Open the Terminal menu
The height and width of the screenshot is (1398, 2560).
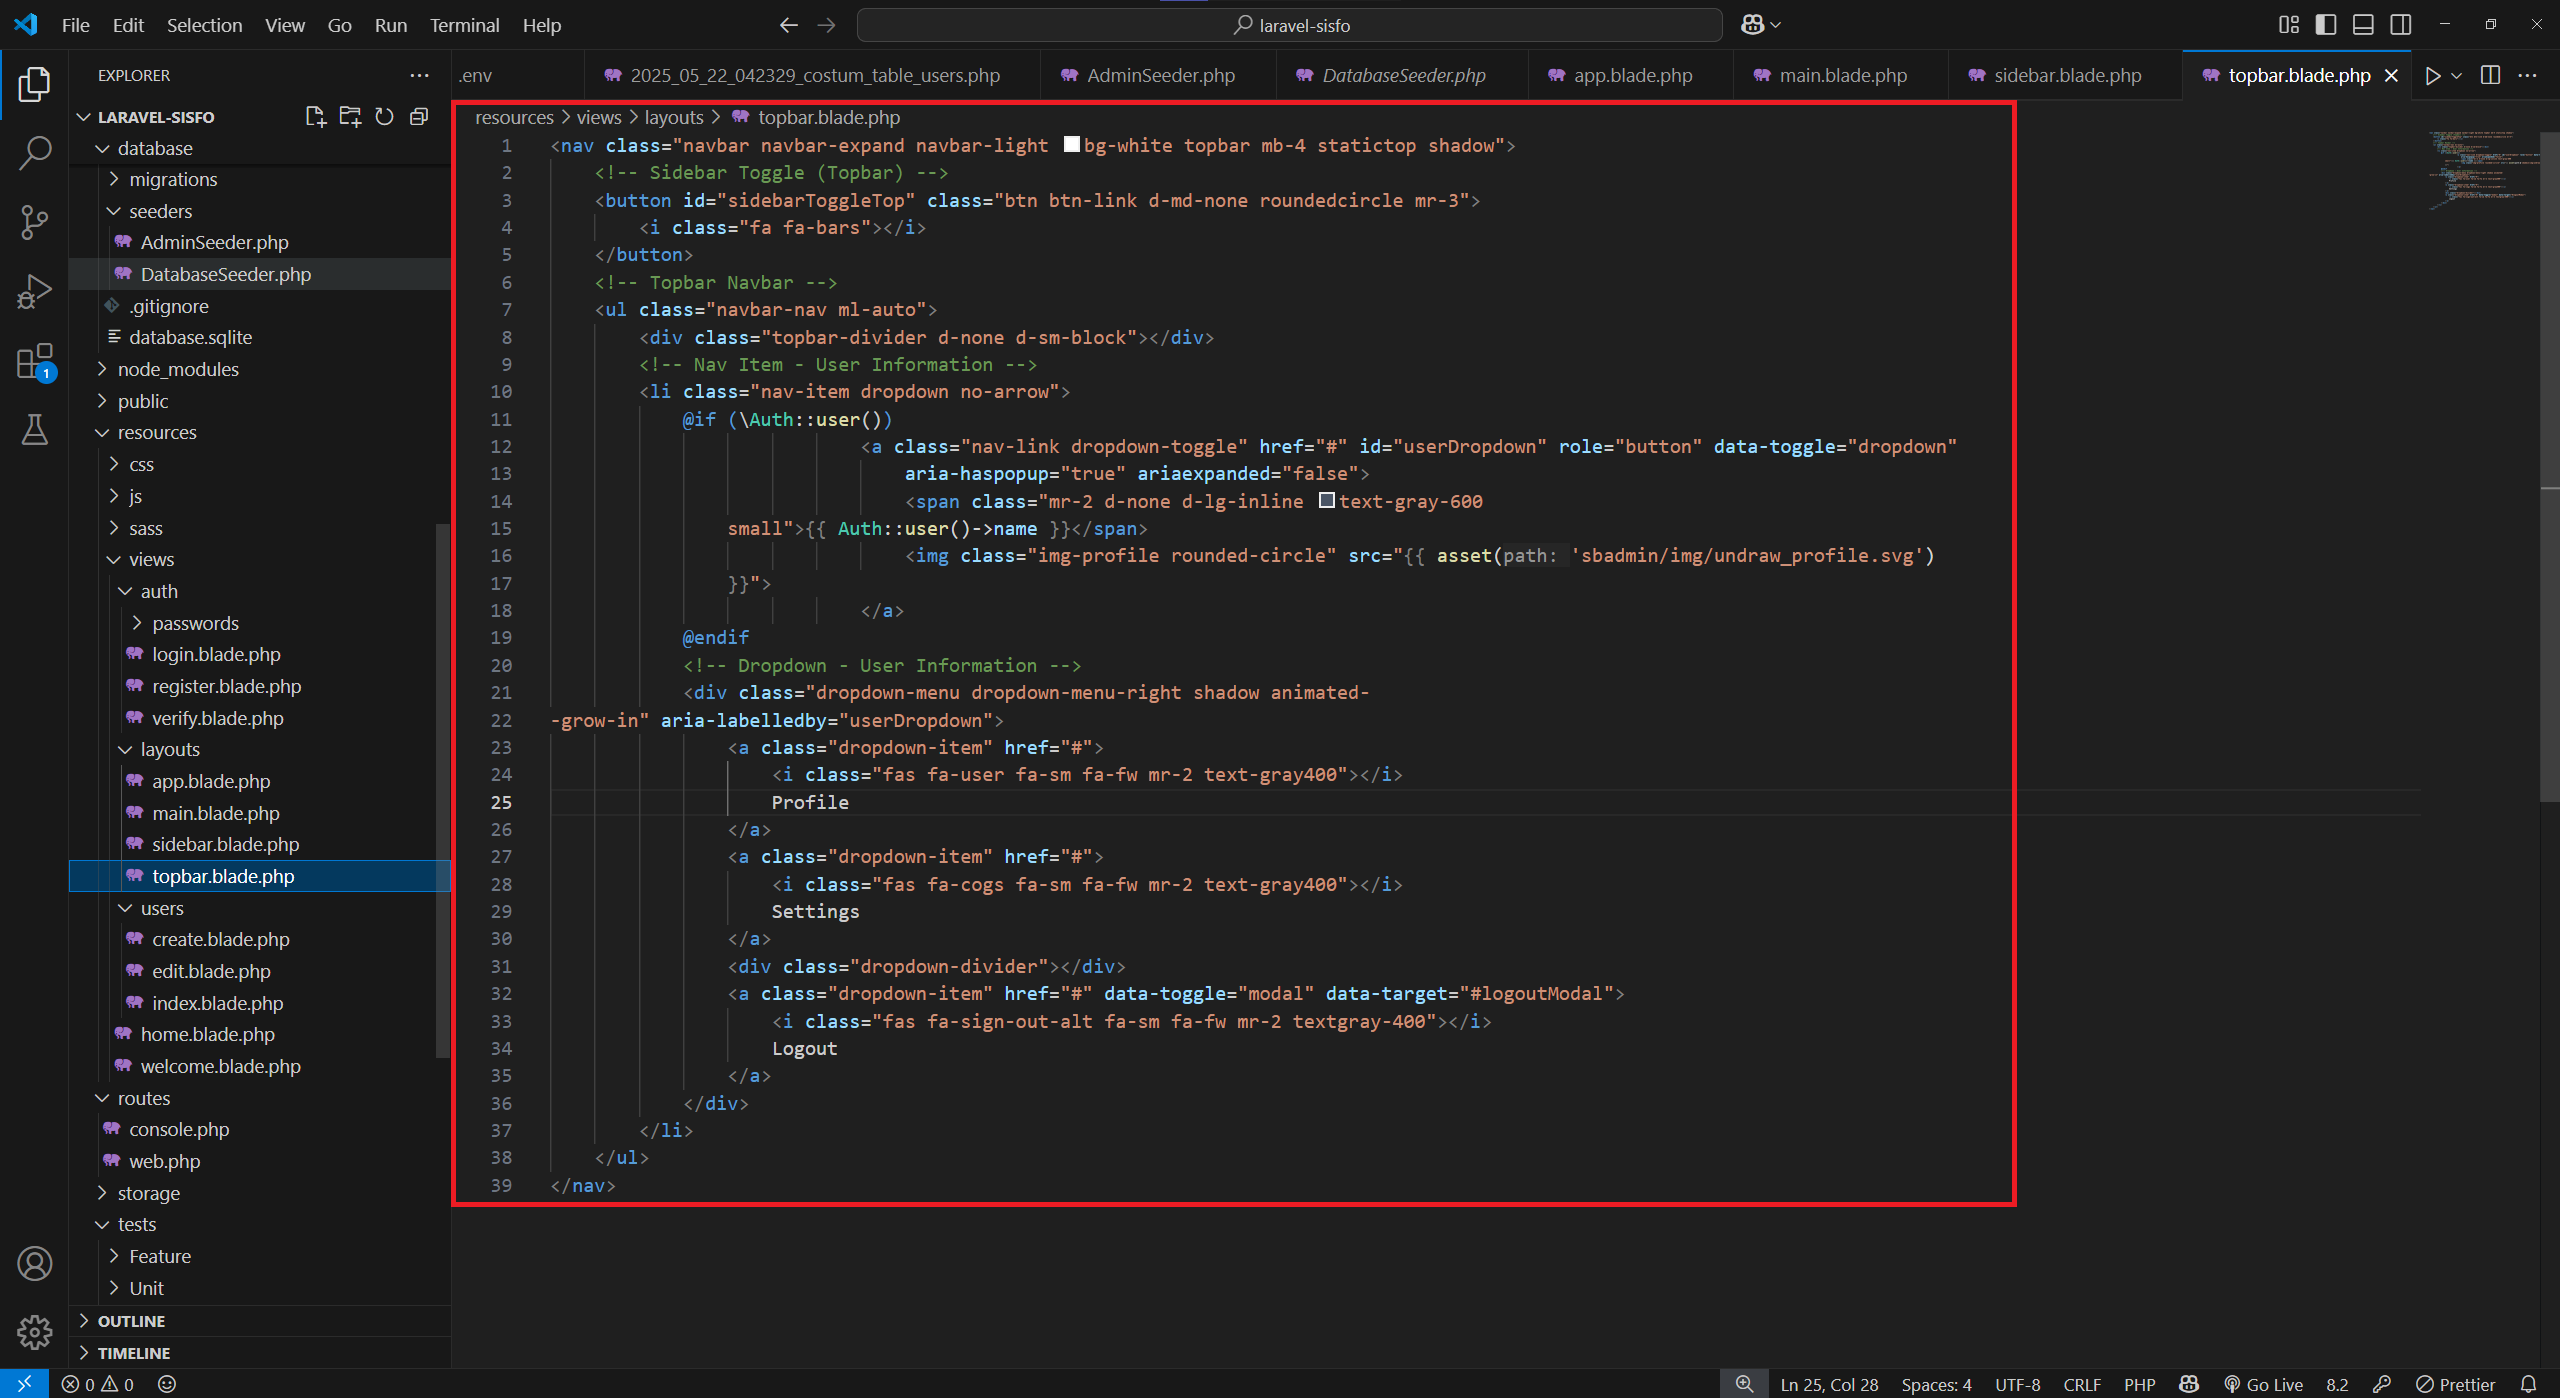click(x=464, y=25)
